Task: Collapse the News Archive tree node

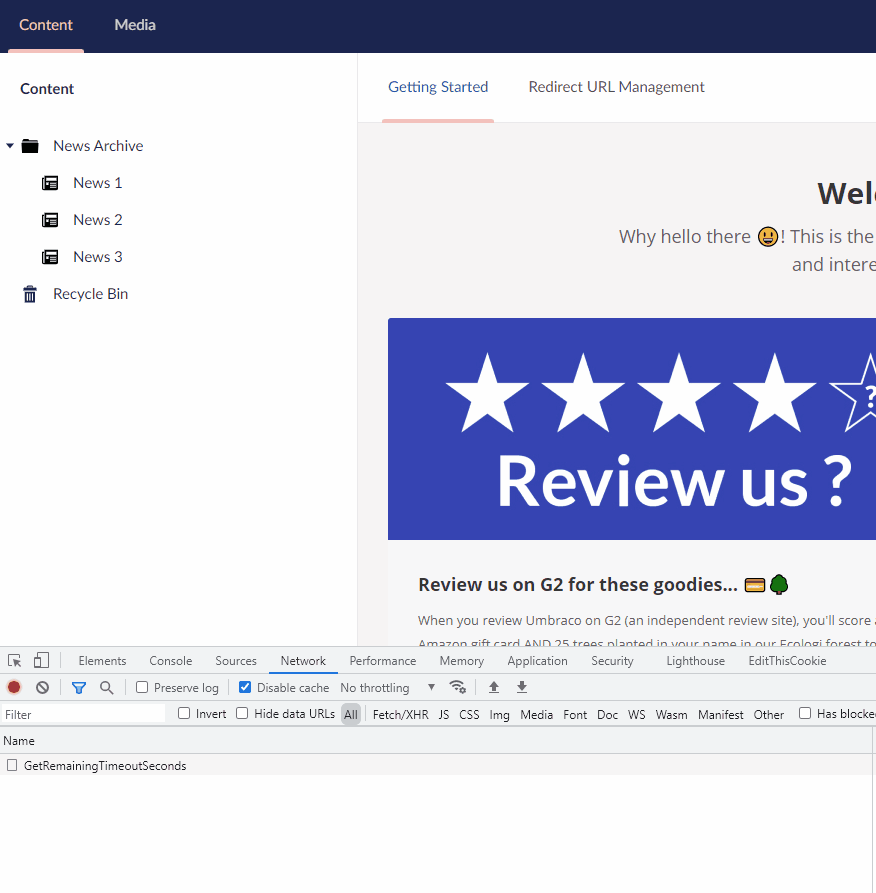Action: (x=10, y=145)
